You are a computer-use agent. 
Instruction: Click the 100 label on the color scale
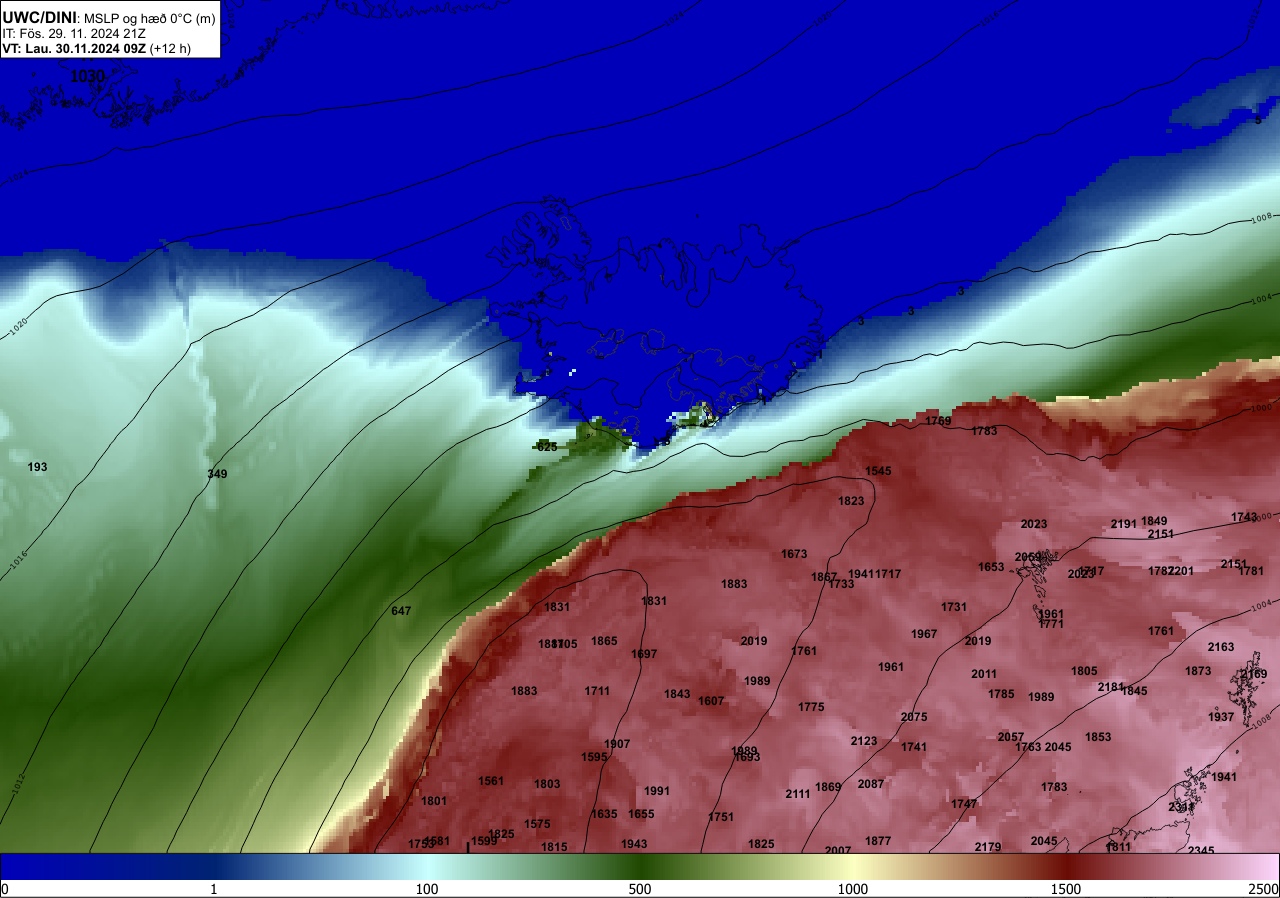tap(427, 889)
